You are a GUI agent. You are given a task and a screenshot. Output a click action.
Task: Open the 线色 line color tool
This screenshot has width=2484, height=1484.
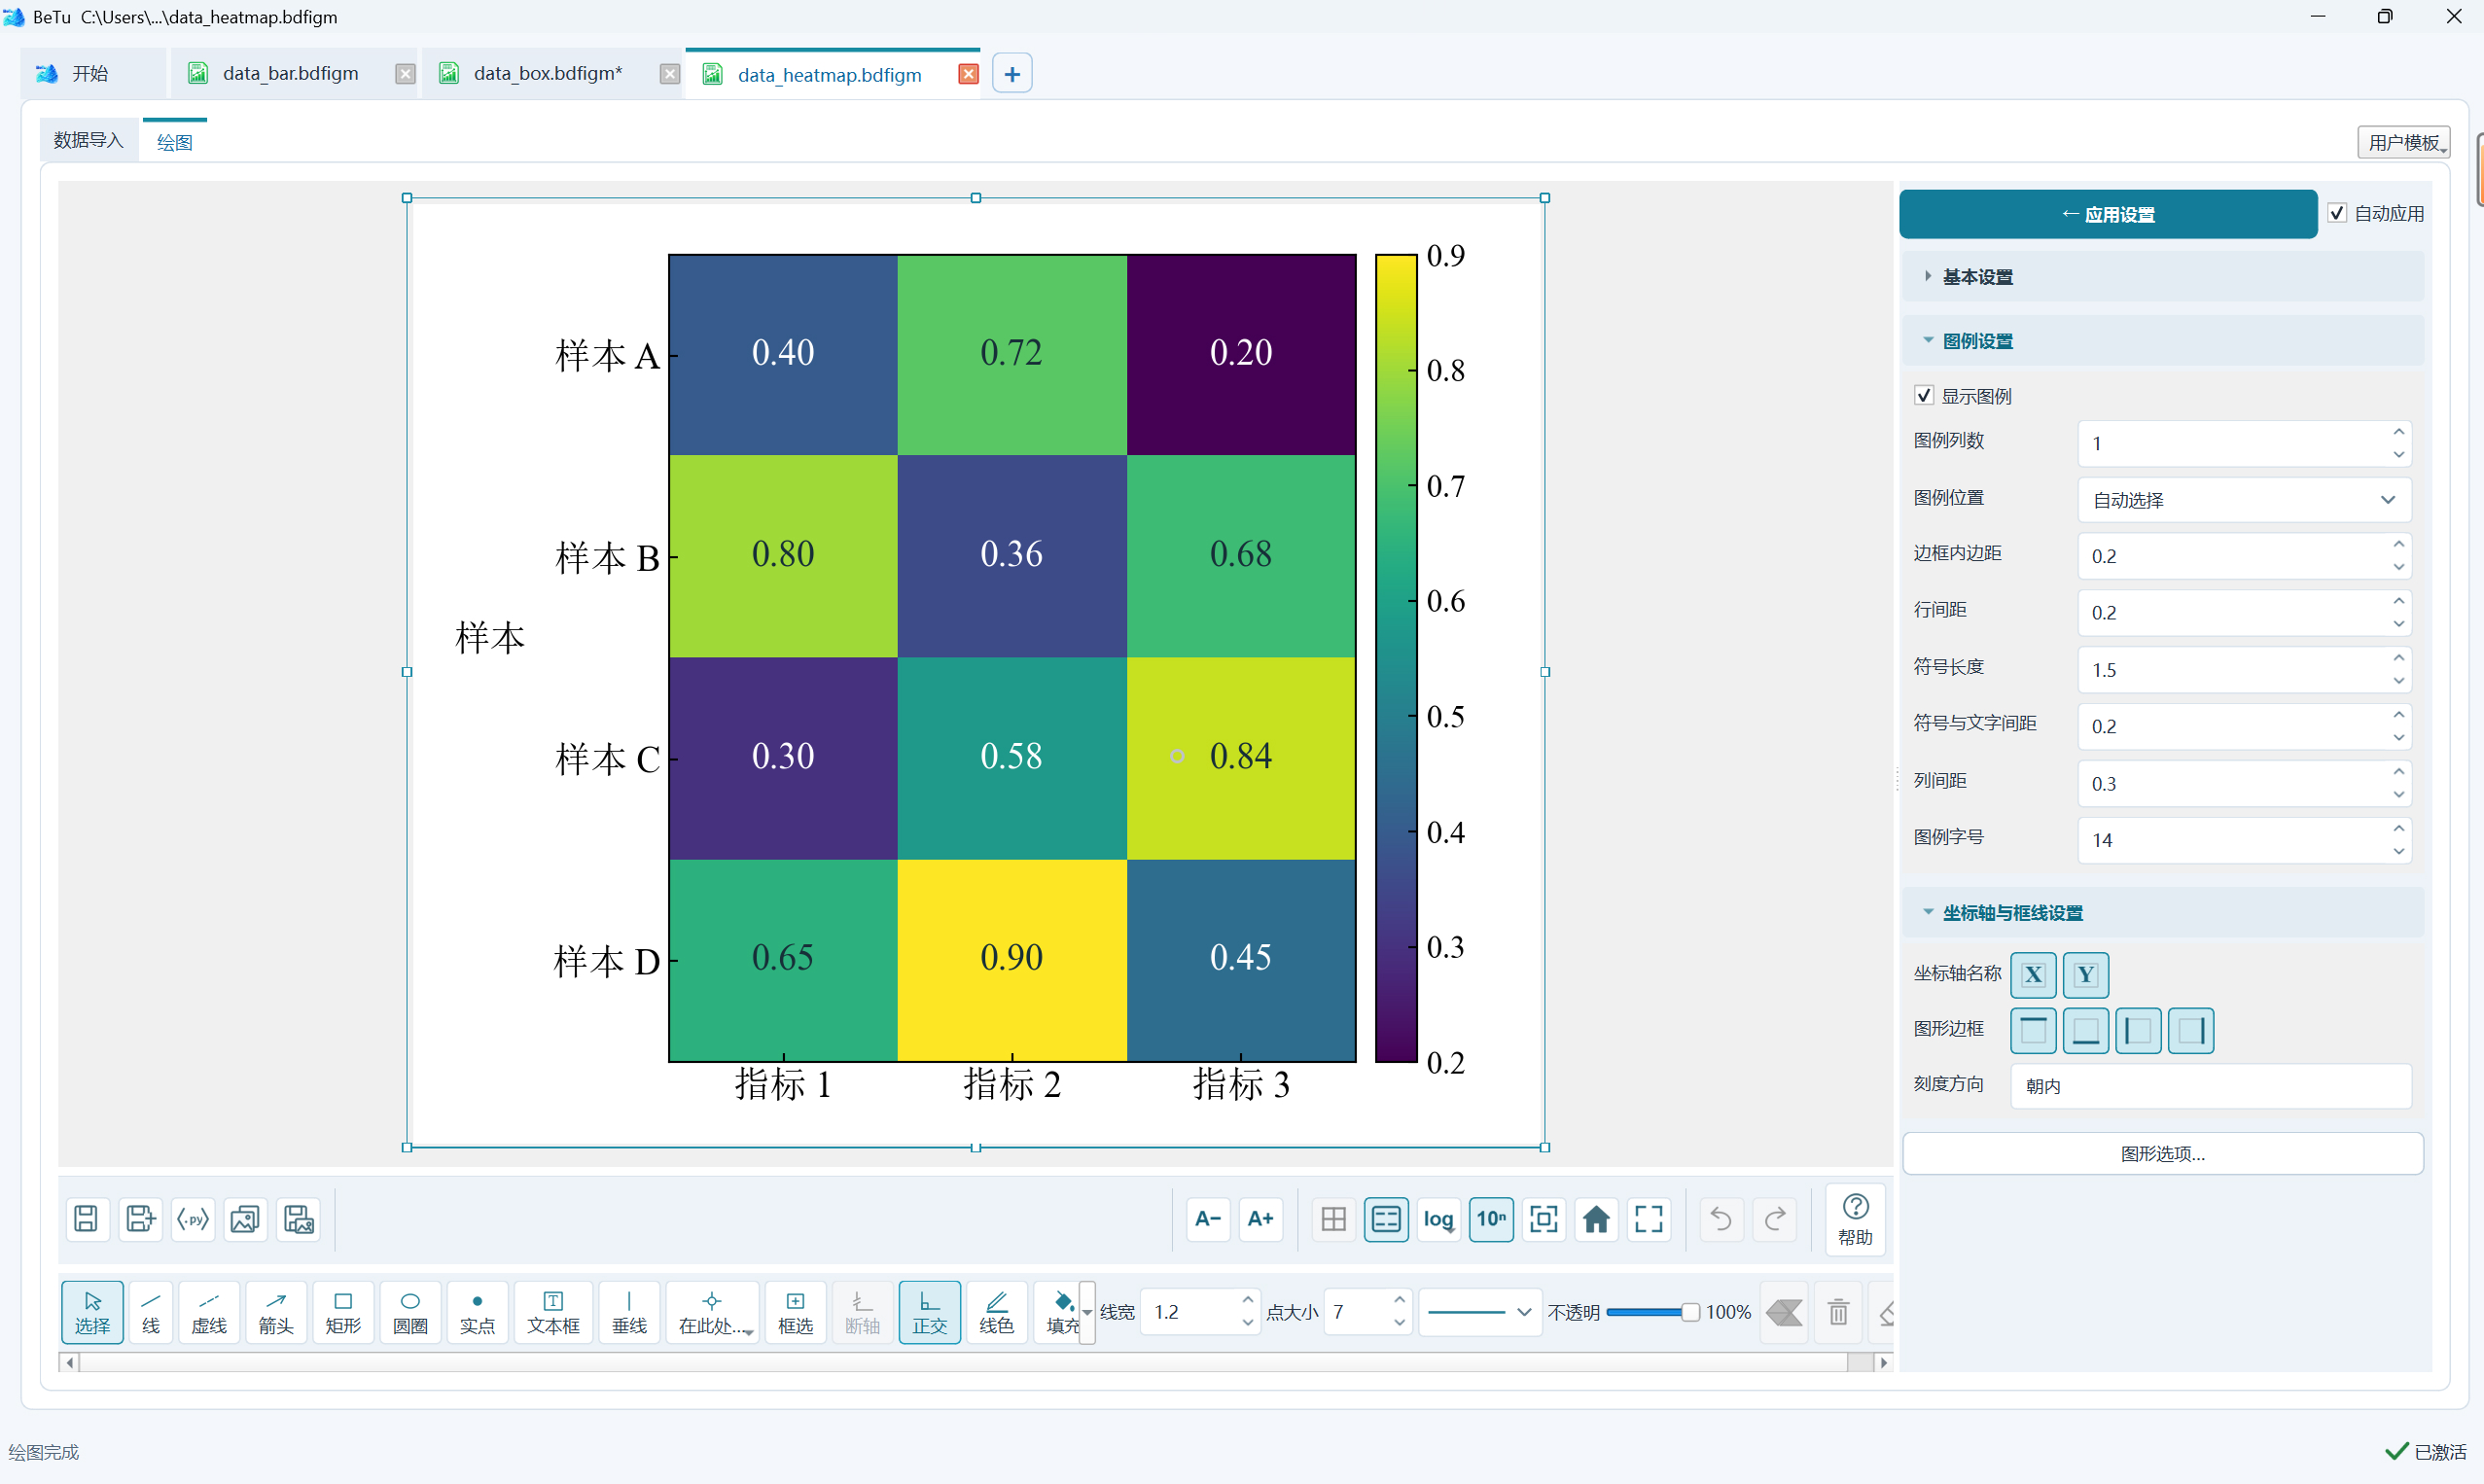pos(996,1312)
